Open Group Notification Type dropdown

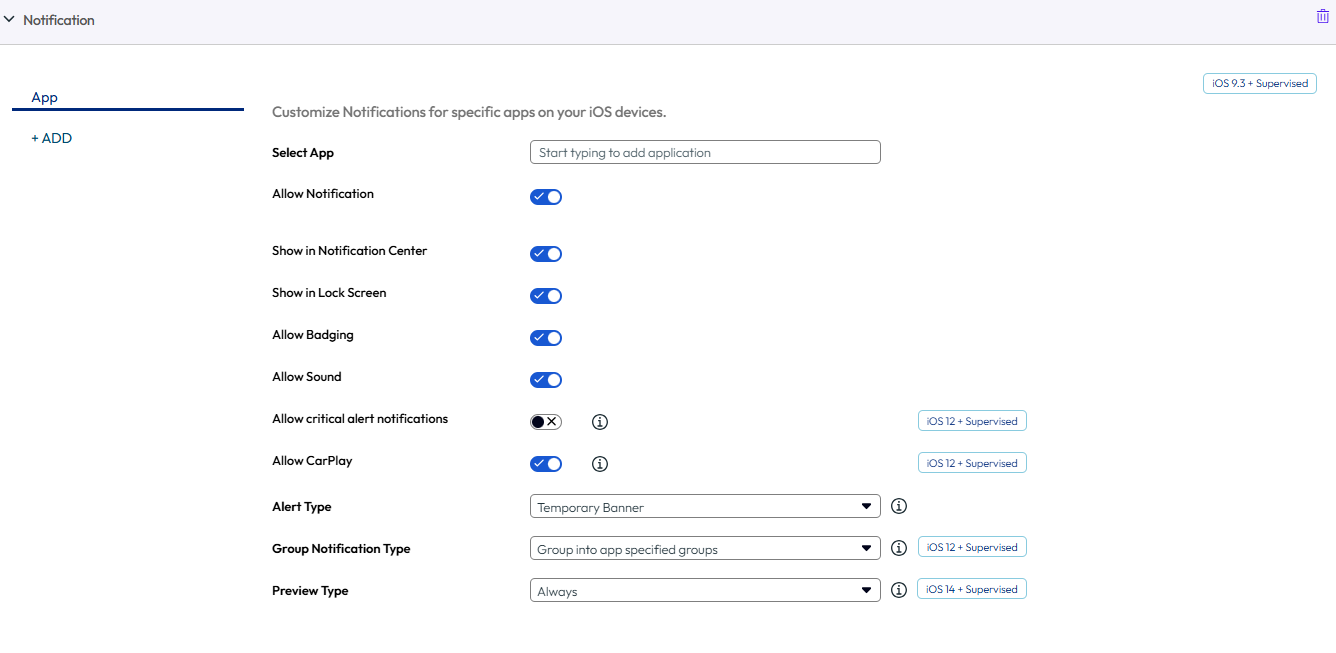(x=705, y=548)
